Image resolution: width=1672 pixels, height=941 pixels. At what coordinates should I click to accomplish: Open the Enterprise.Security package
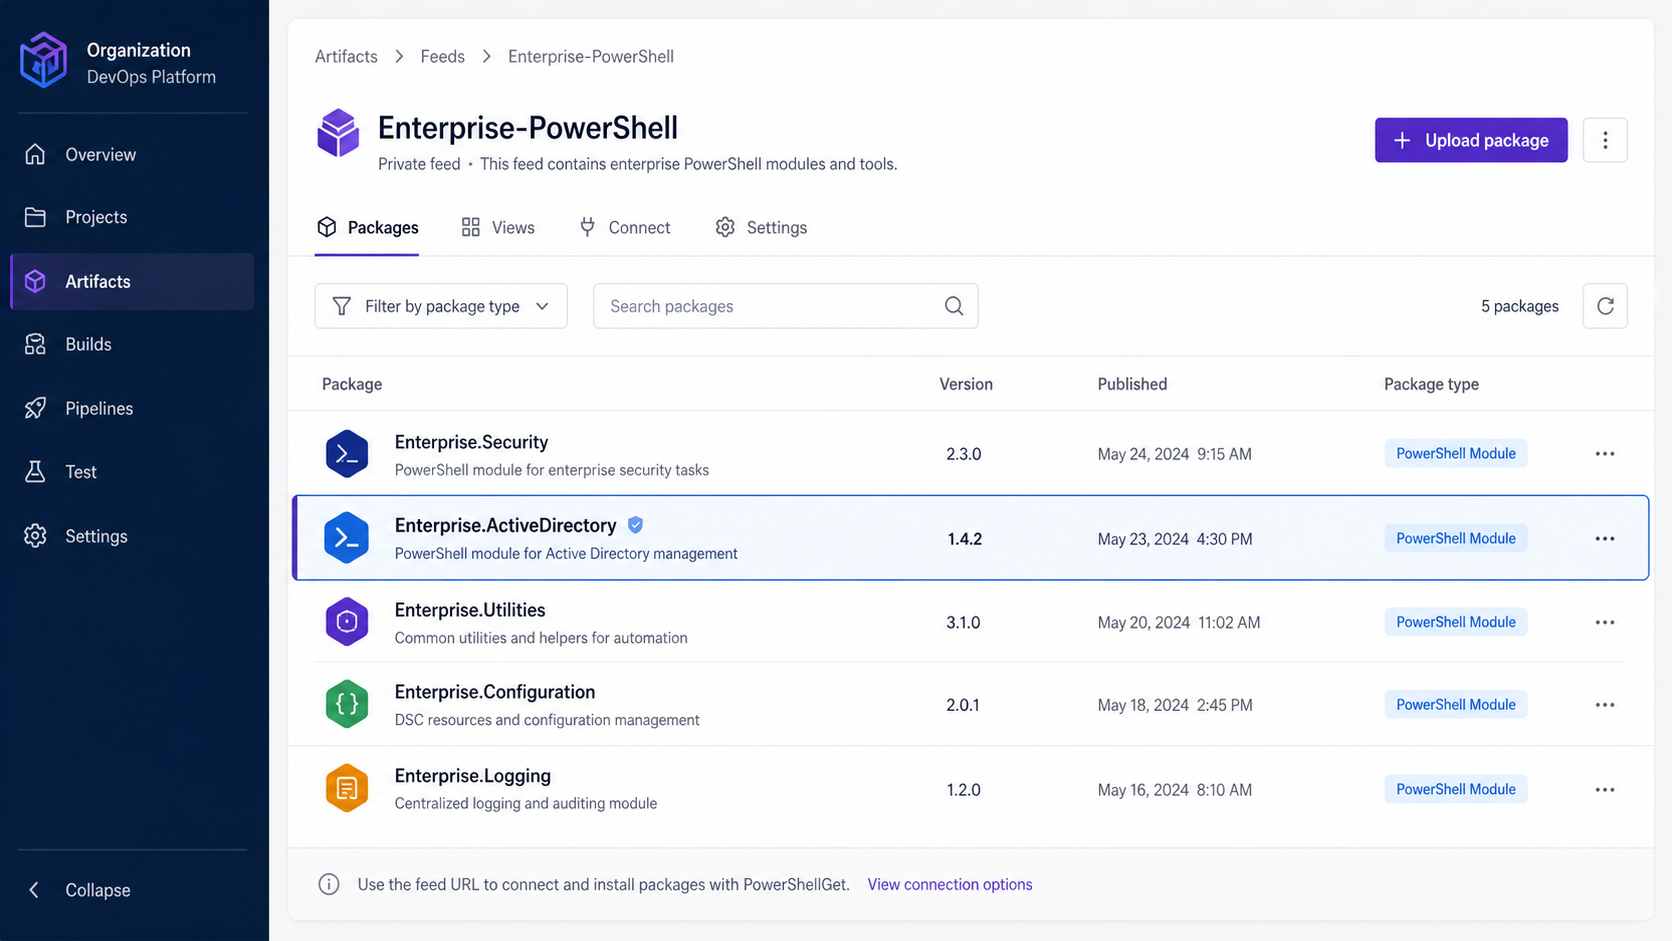[x=471, y=442]
